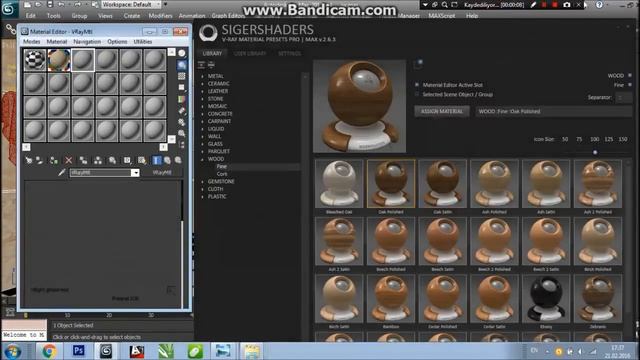
Task: Click Make Preview icon
Action: click(x=182, y=111)
